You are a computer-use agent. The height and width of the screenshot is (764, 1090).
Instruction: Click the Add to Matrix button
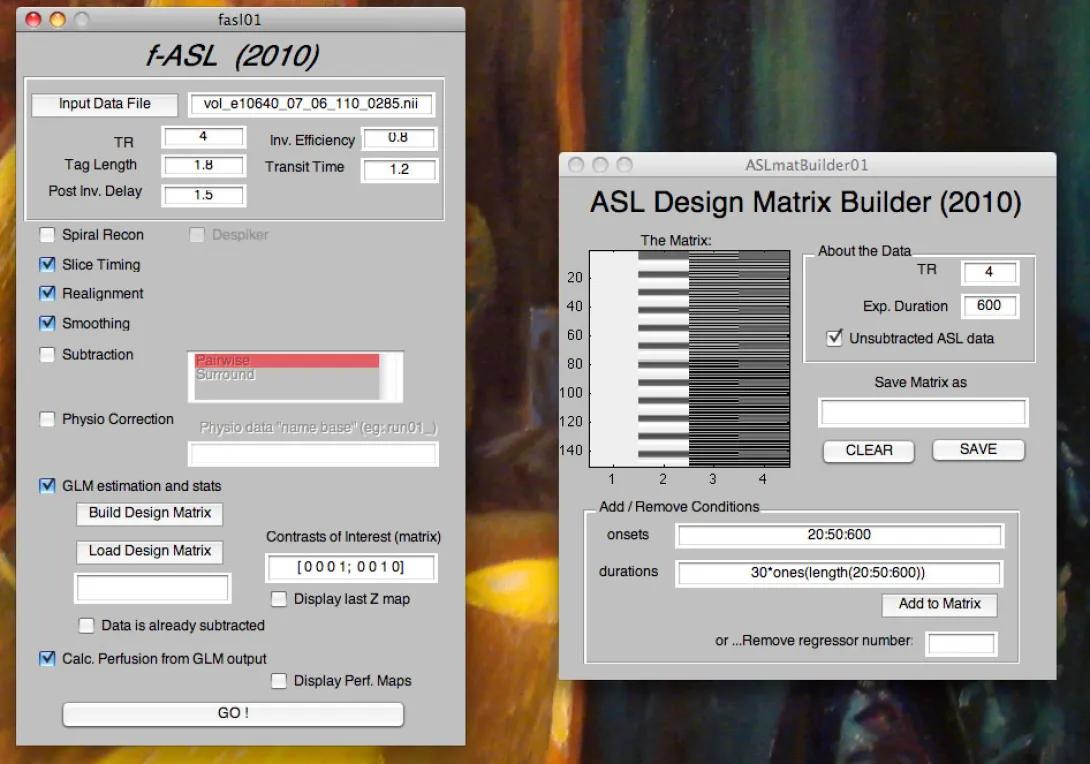point(939,604)
